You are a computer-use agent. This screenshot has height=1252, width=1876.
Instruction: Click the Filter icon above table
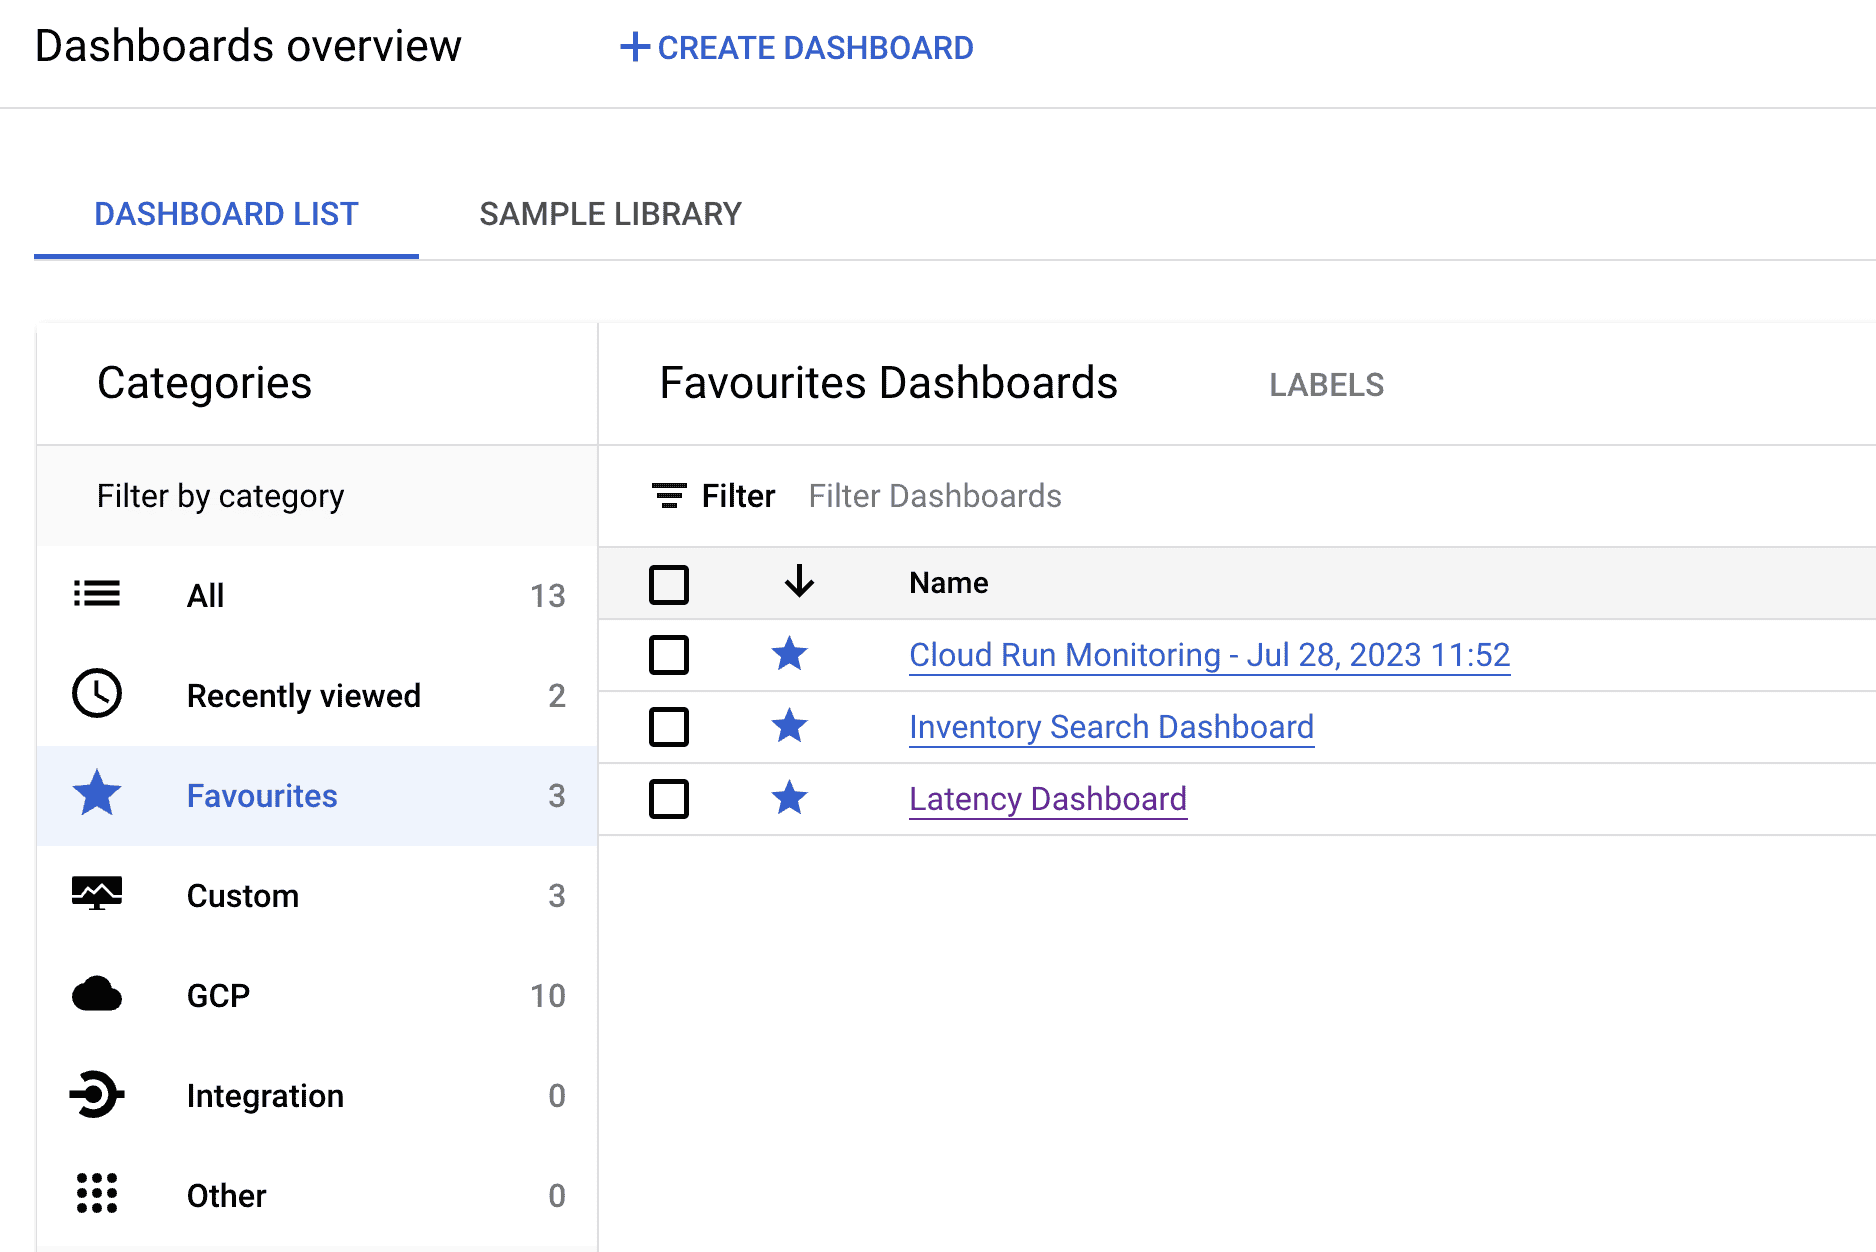tap(669, 496)
